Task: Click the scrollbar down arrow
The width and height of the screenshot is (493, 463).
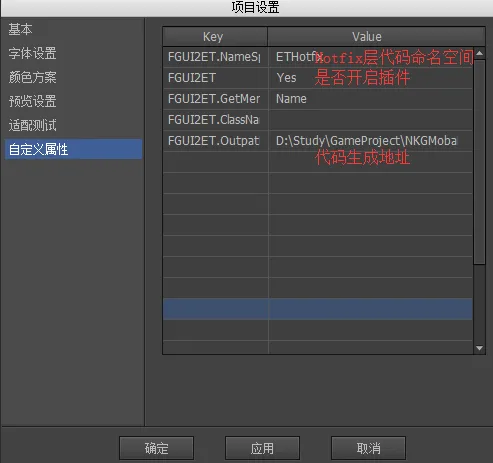Action: pos(479,348)
